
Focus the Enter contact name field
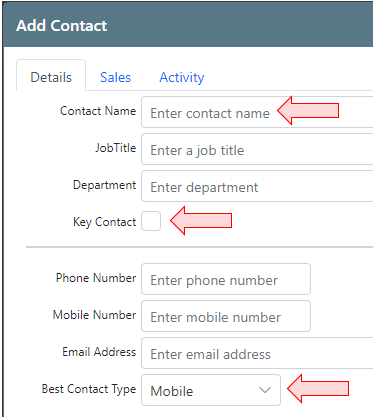coord(257,112)
